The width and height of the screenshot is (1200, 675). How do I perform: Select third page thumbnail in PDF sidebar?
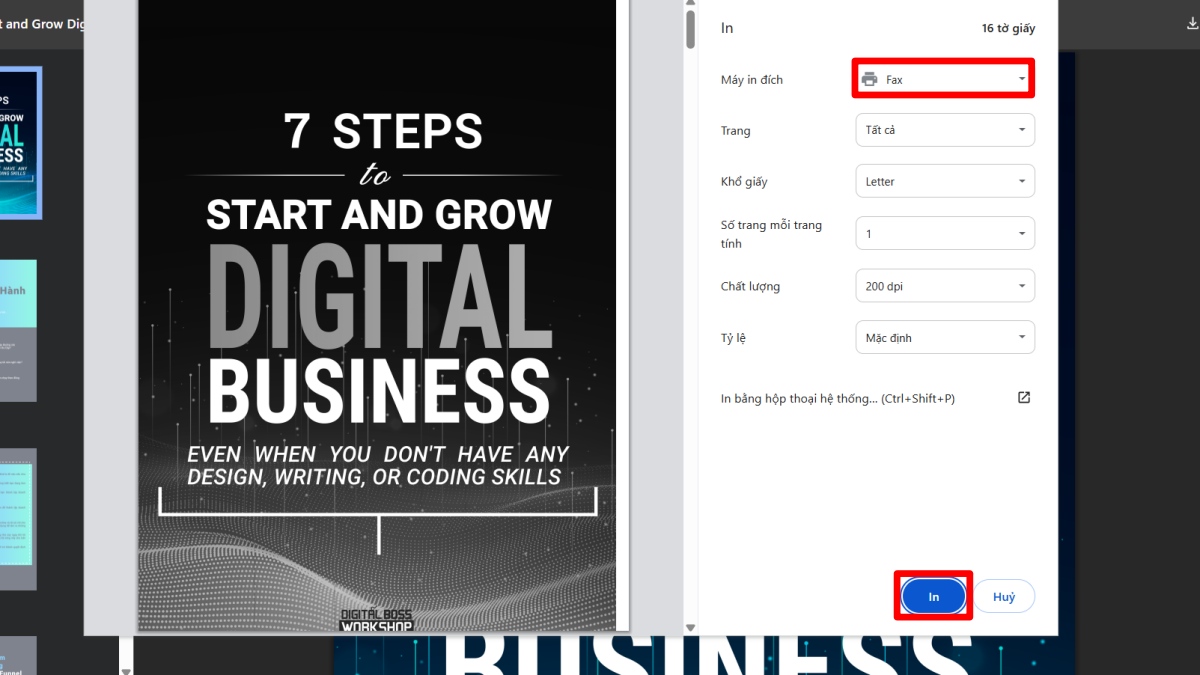point(18,519)
